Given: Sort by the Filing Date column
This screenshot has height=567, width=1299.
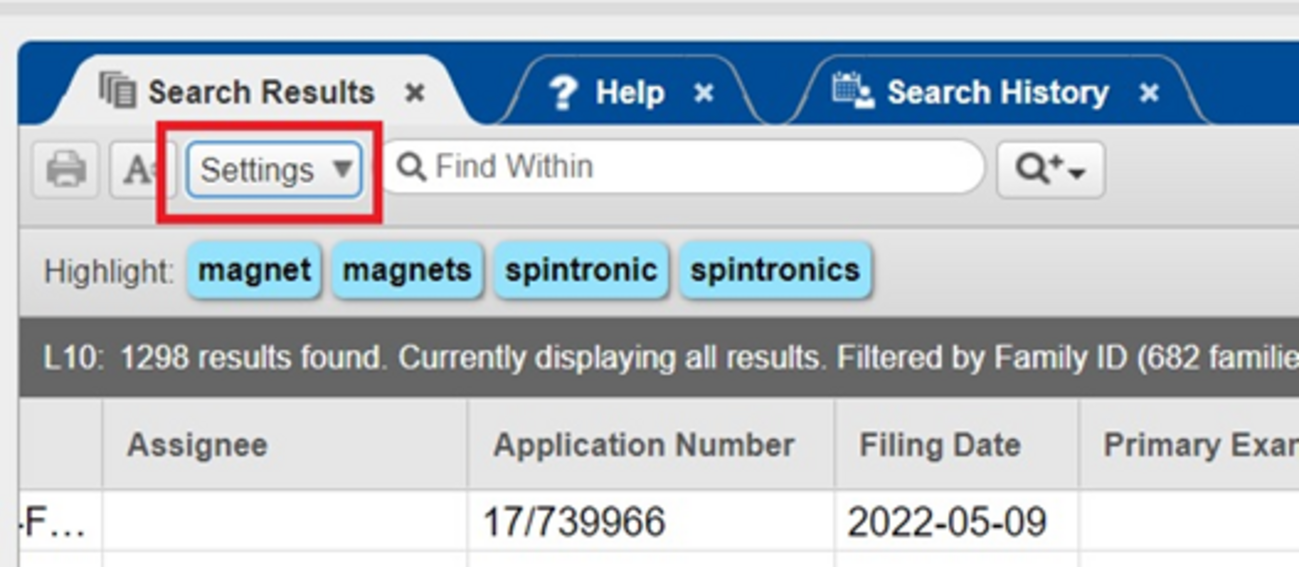Looking at the screenshot, I should (x=940, y=445).
